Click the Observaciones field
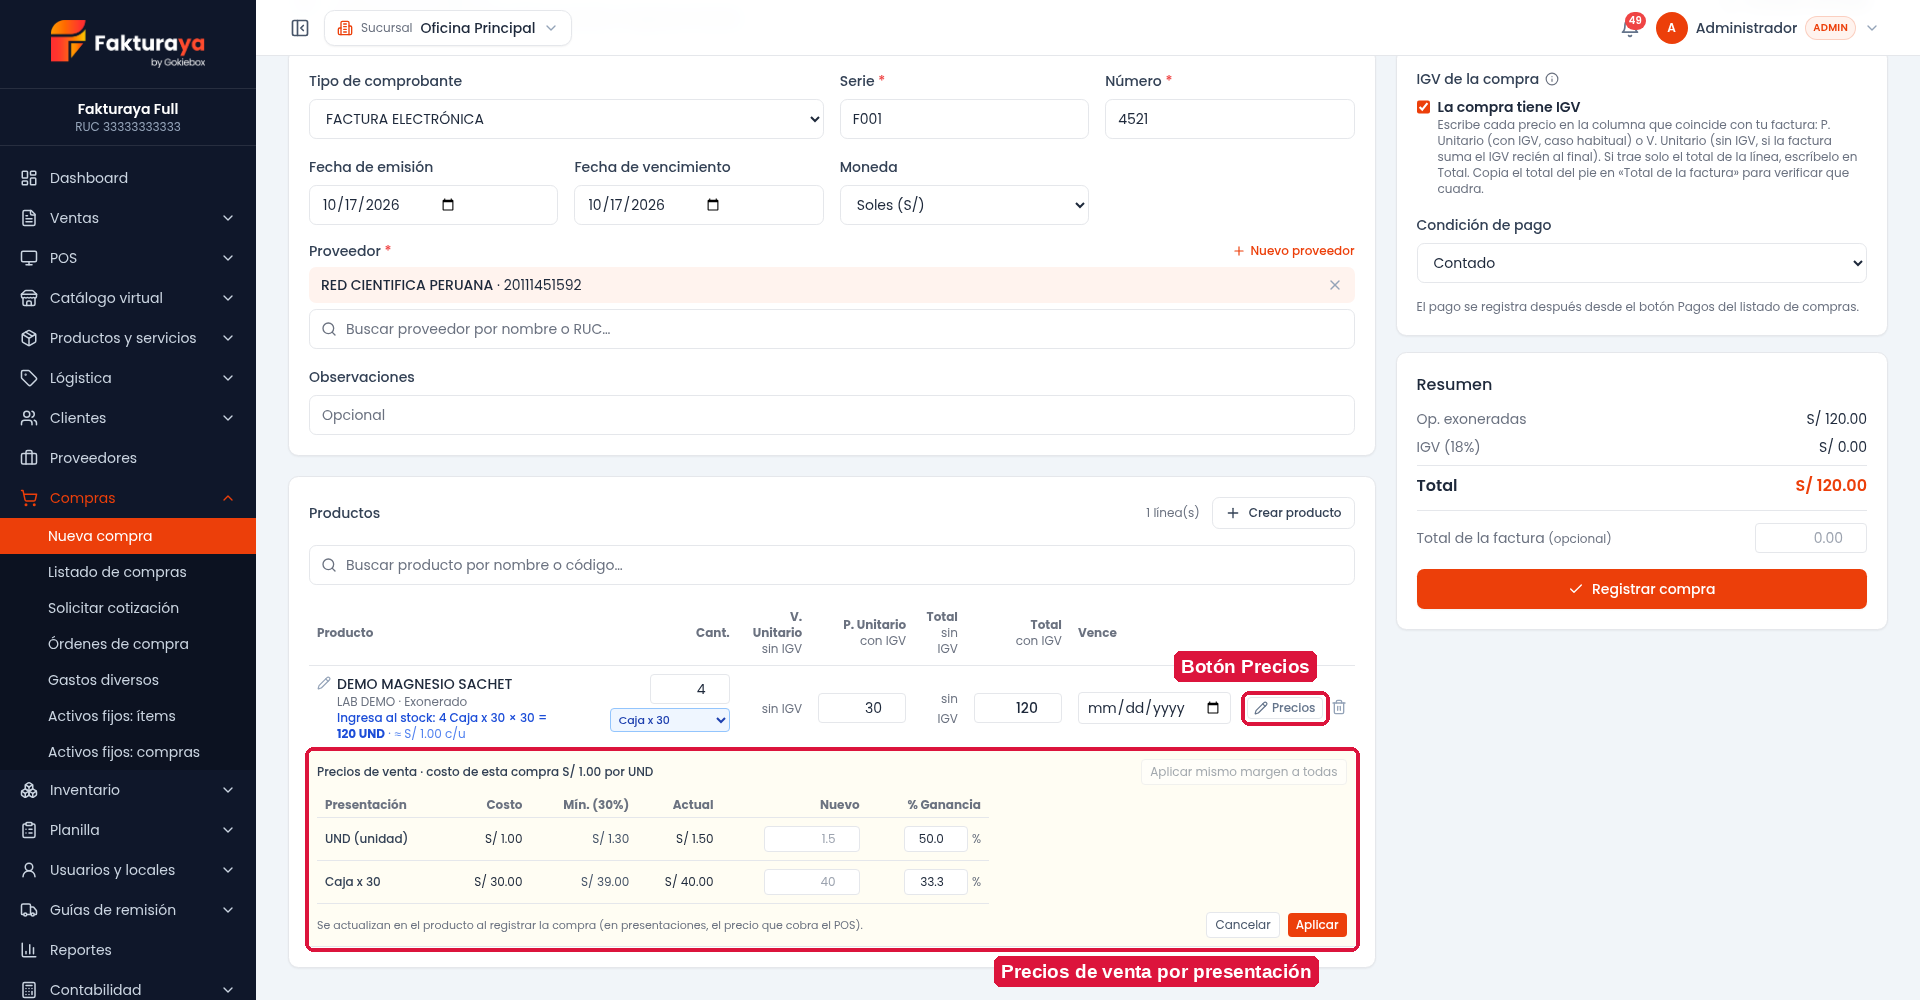 tap(832, 415)
